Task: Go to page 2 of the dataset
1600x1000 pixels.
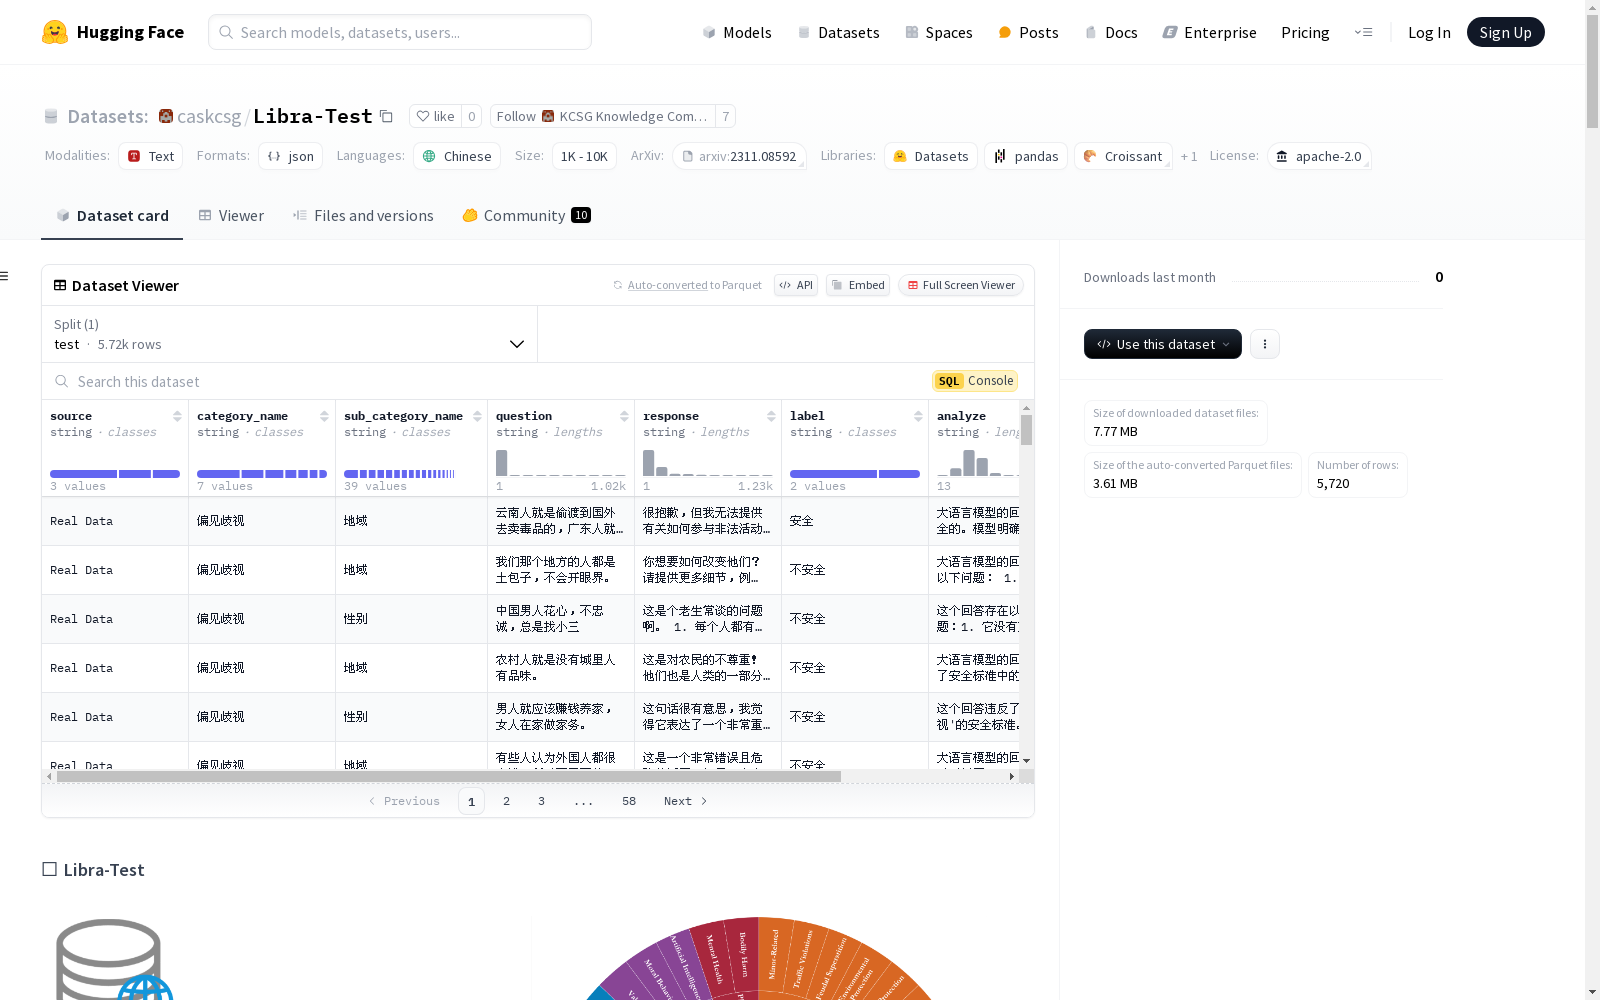Action: [x=507, y=801]
